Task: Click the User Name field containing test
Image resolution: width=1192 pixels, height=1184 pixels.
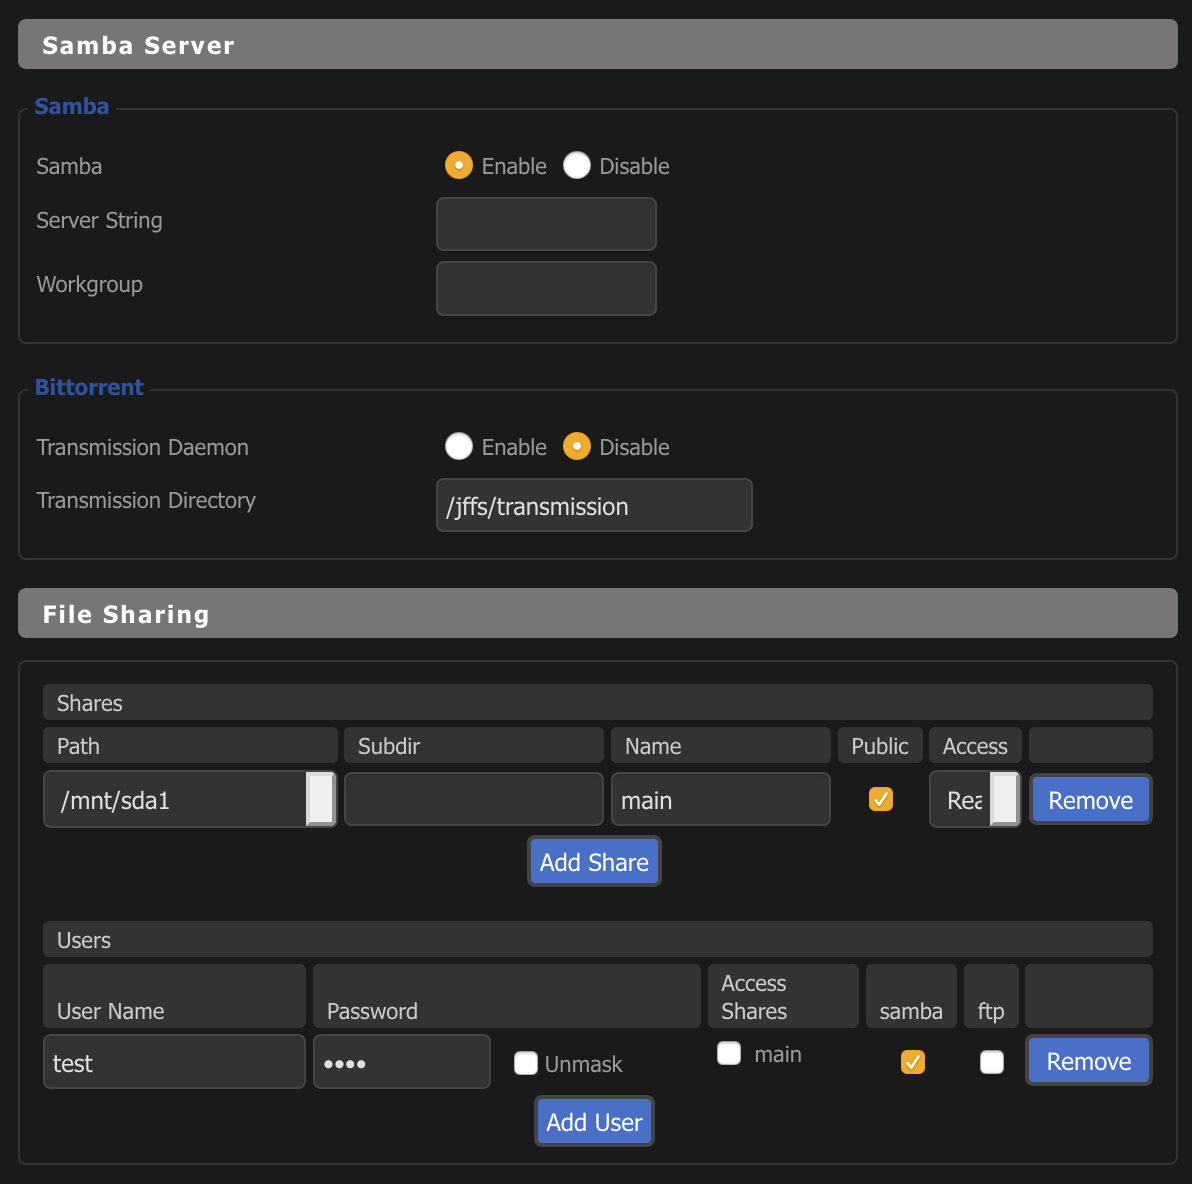Action: click(174, 1062)
